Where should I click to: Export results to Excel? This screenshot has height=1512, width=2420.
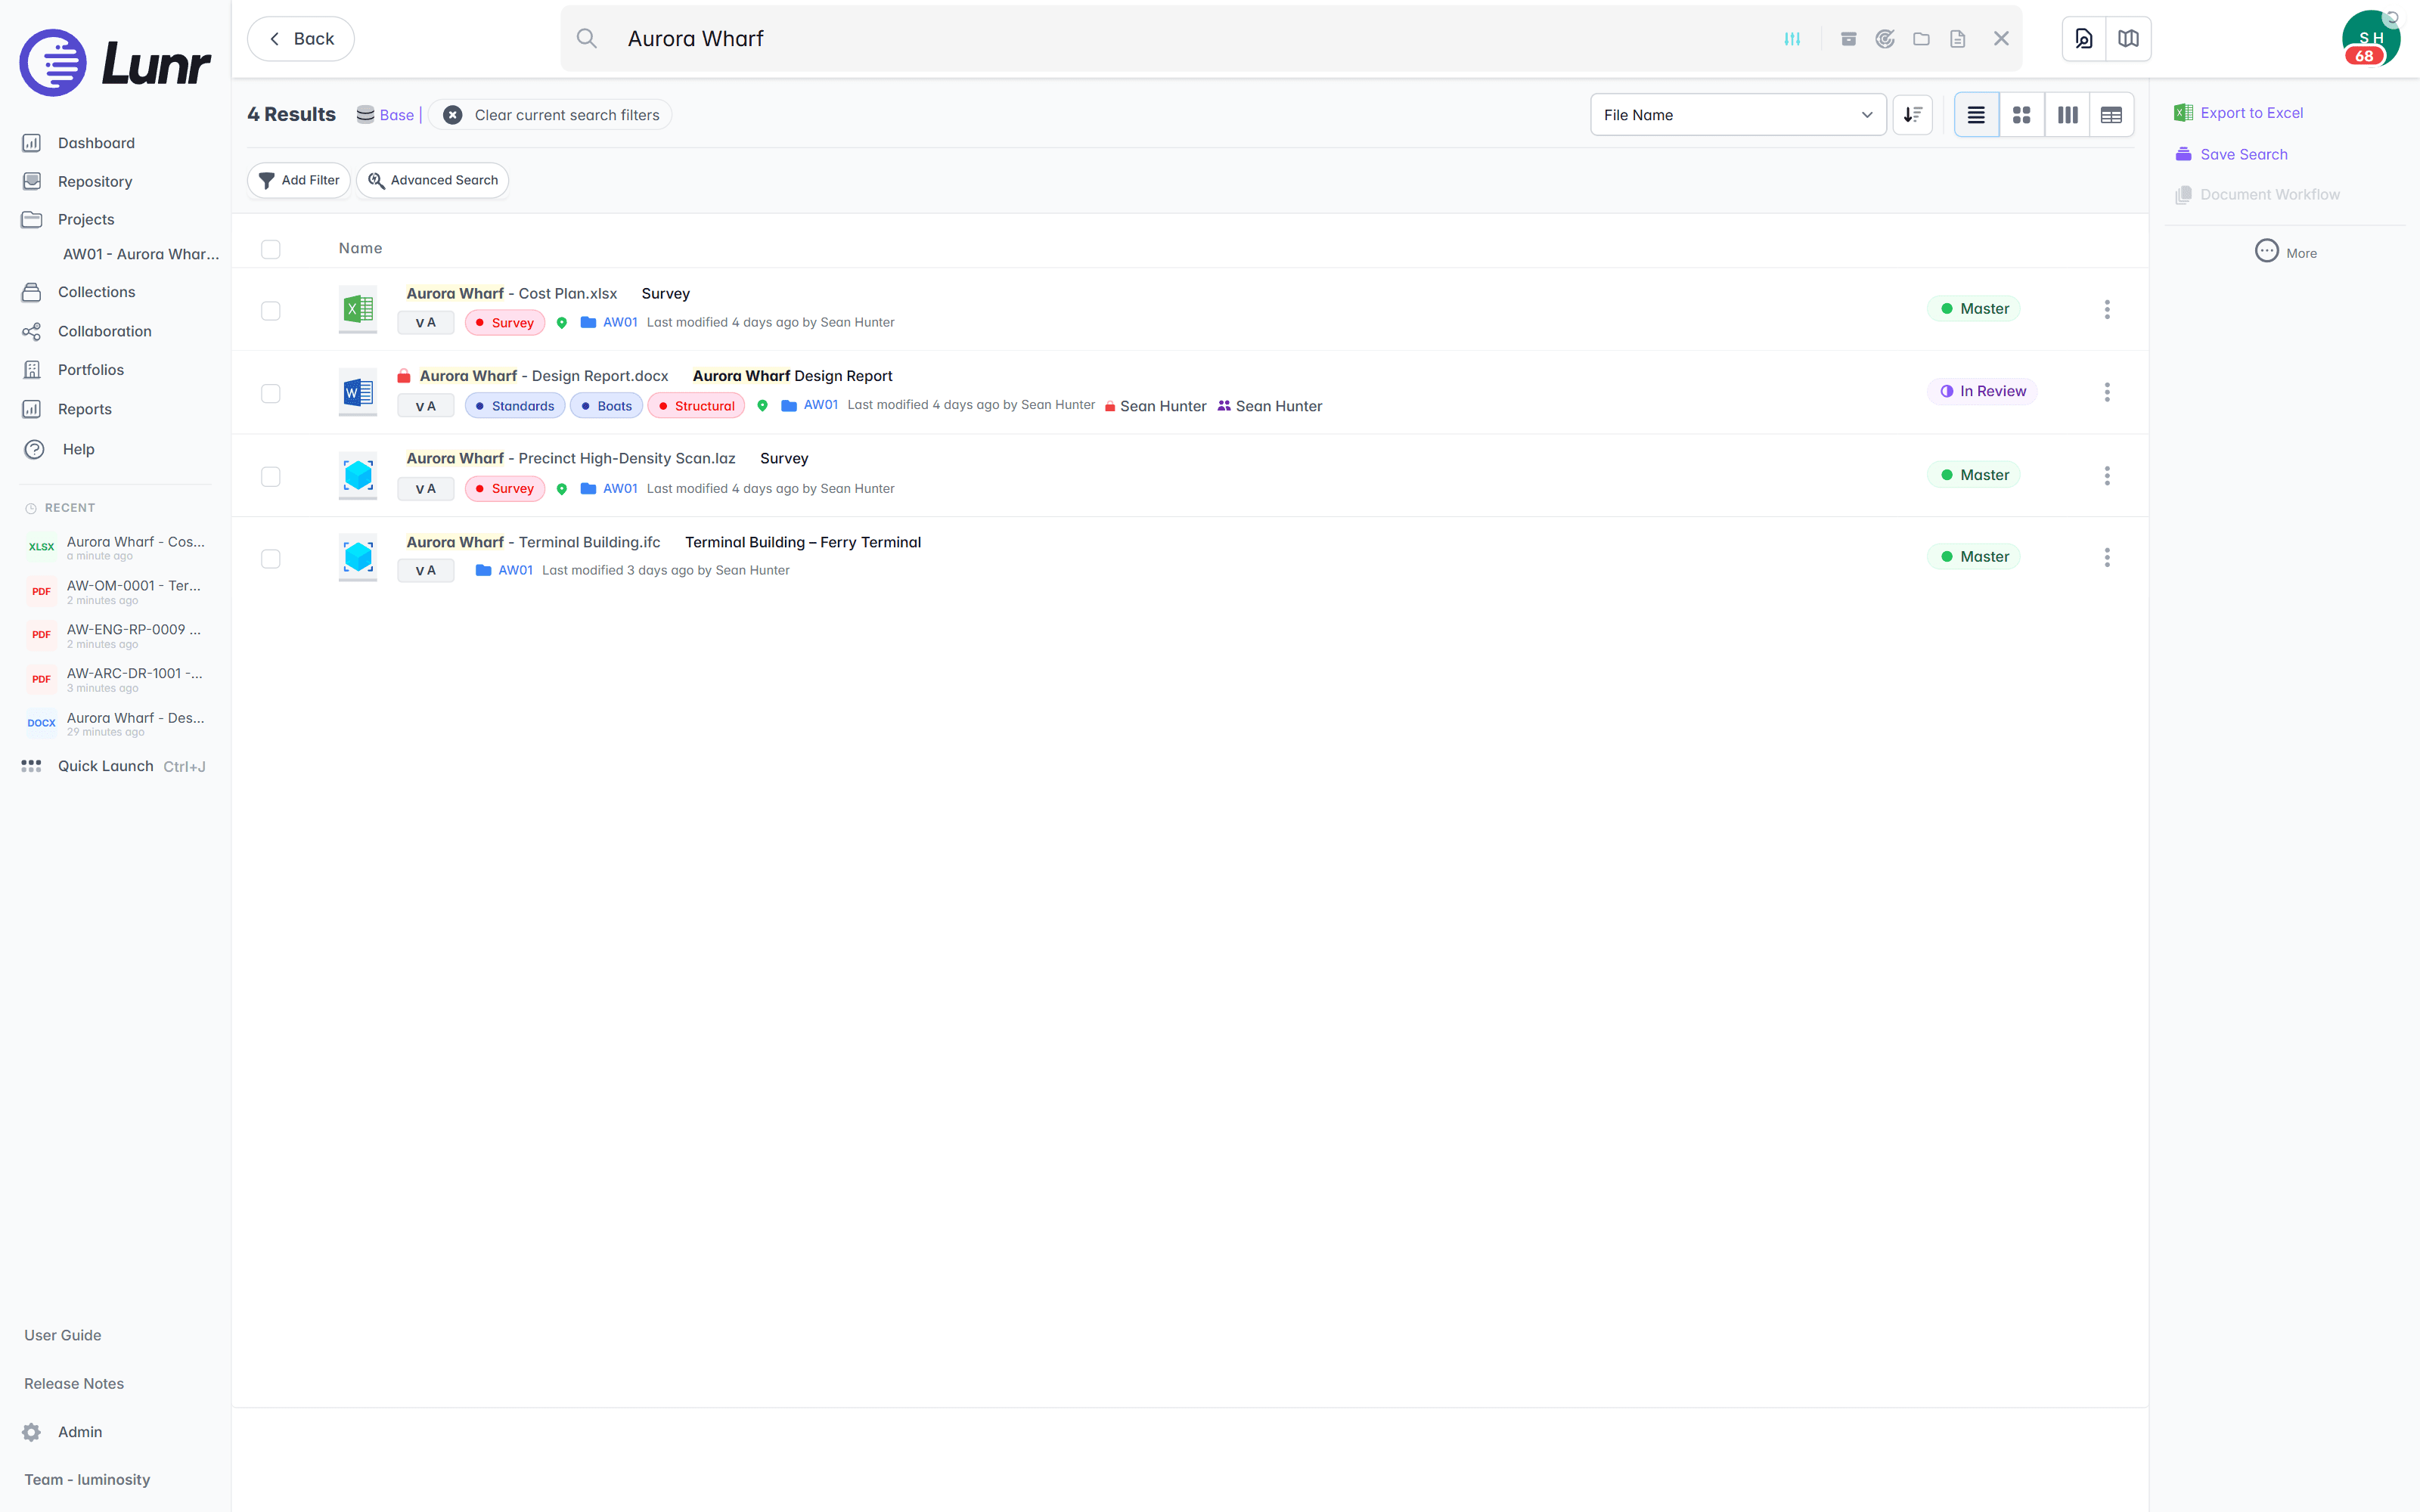click(2238, 113)
